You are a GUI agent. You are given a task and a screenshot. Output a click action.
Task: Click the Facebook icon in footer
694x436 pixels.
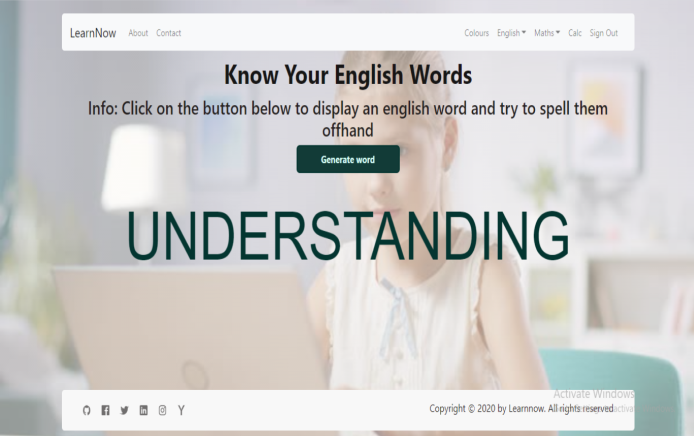tap(105, 410)
